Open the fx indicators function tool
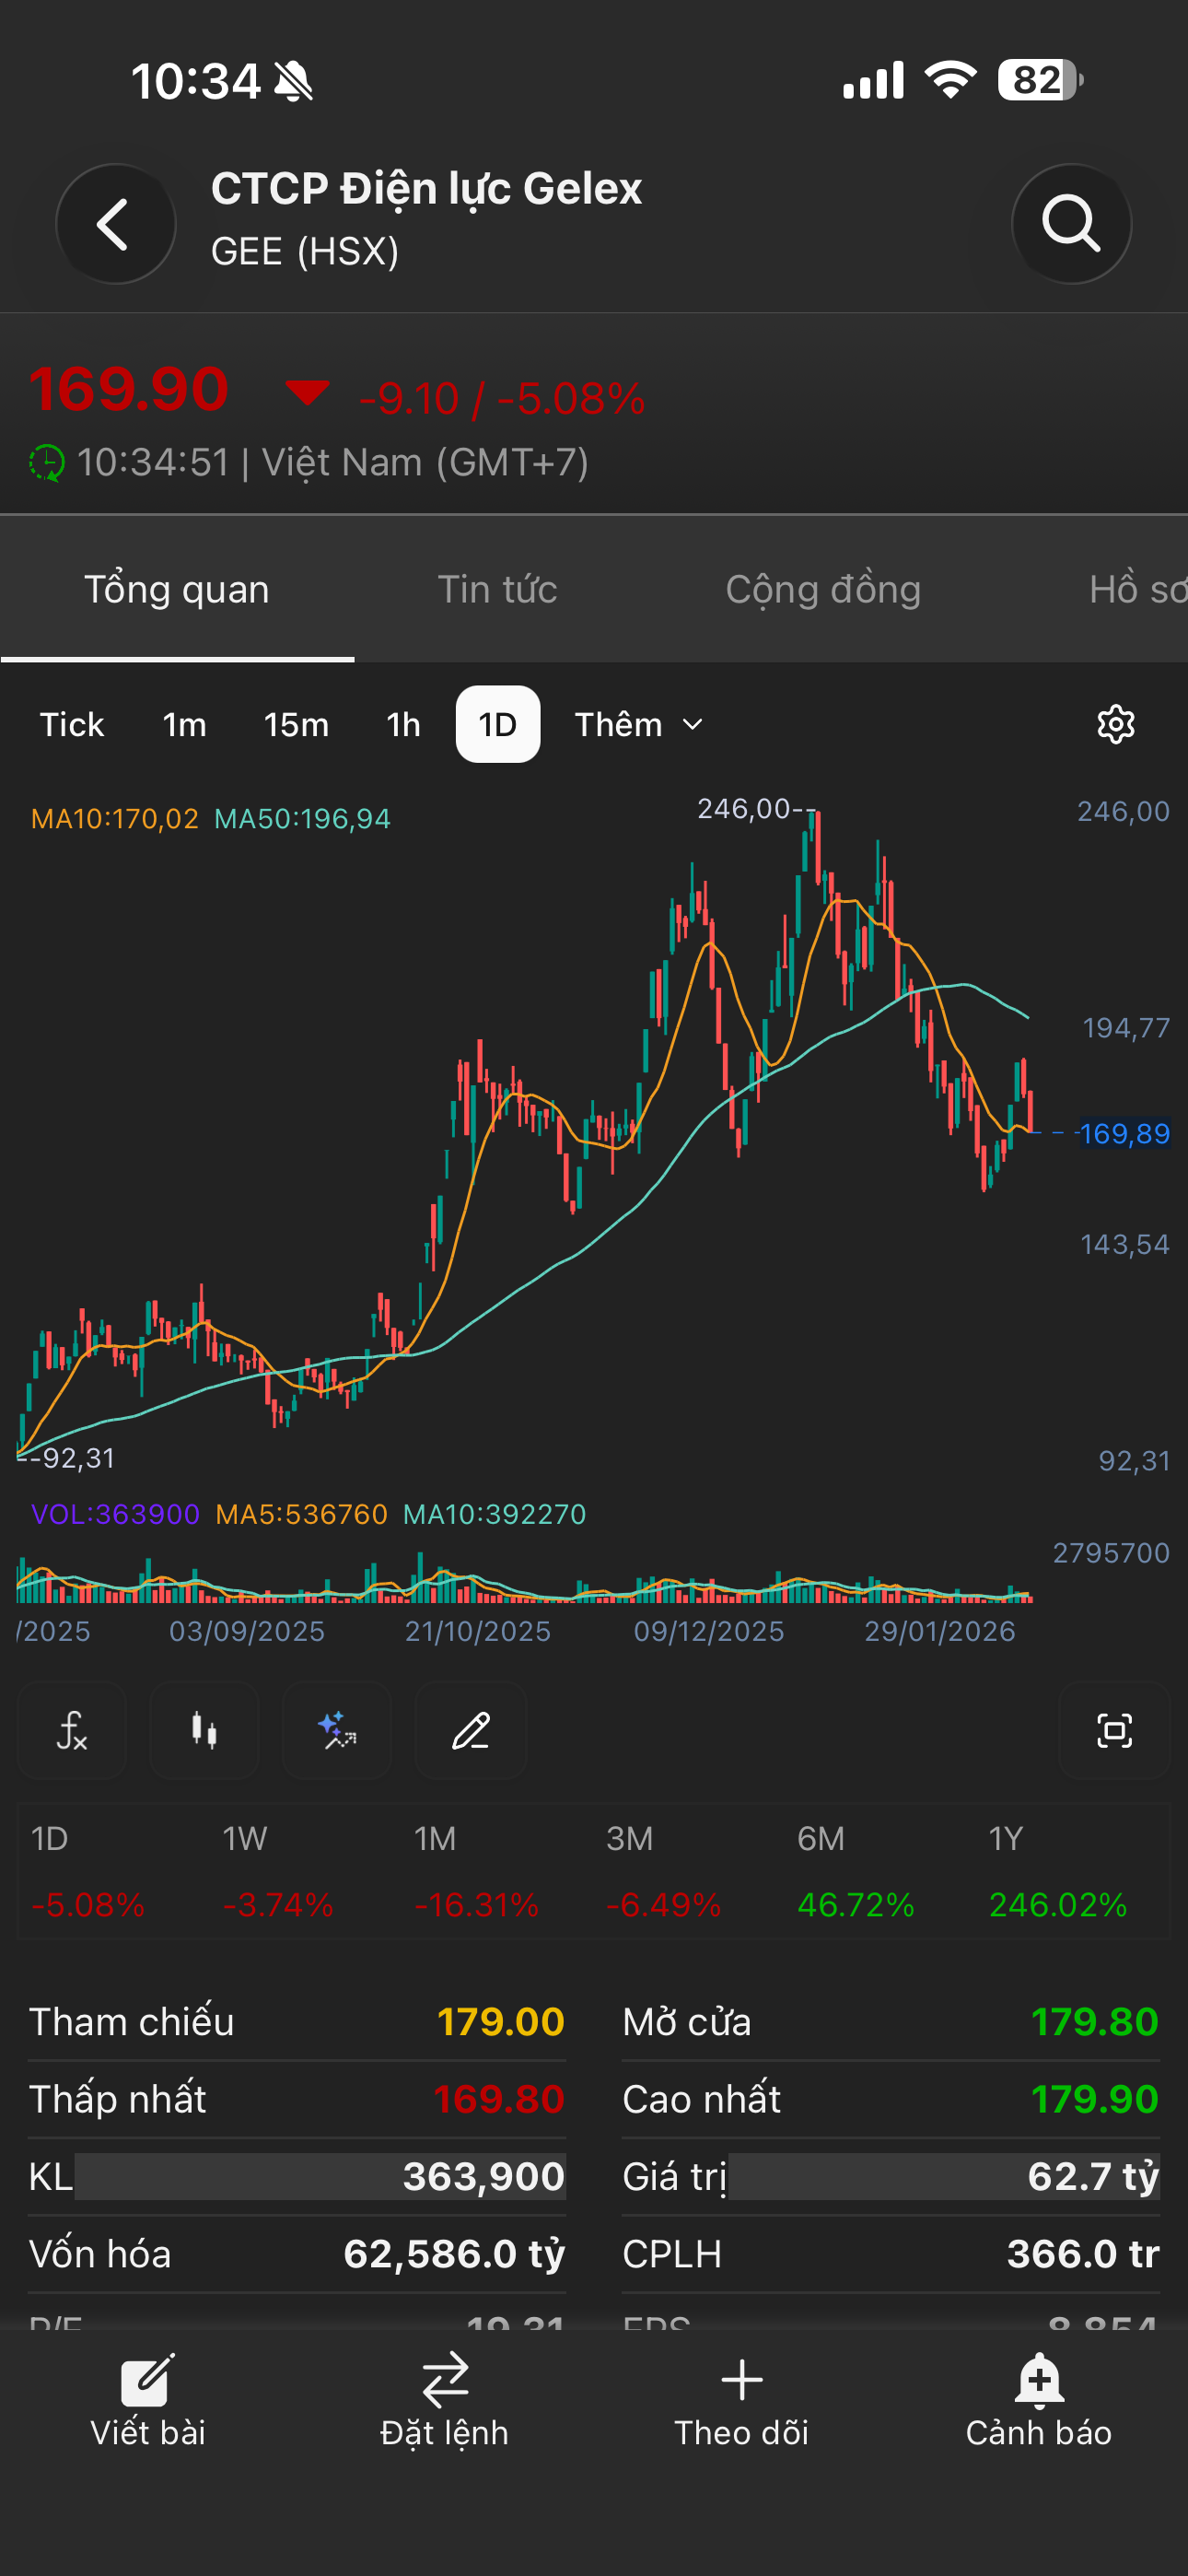 (x=72, y=1730)
